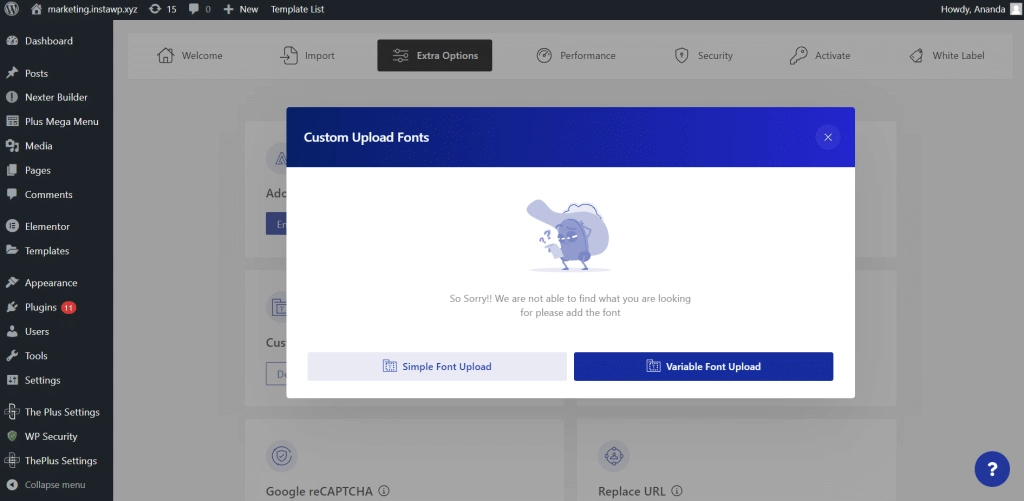1024x501 pixels.
Task: Open the New content dropdown in admin bar
Action: (x=240, y=9)
